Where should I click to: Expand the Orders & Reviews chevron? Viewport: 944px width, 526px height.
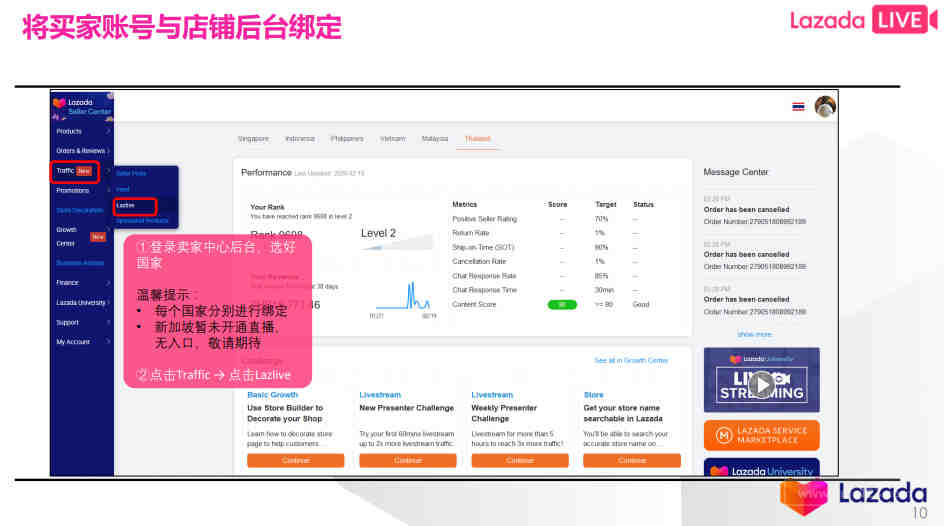pos(108,150)
